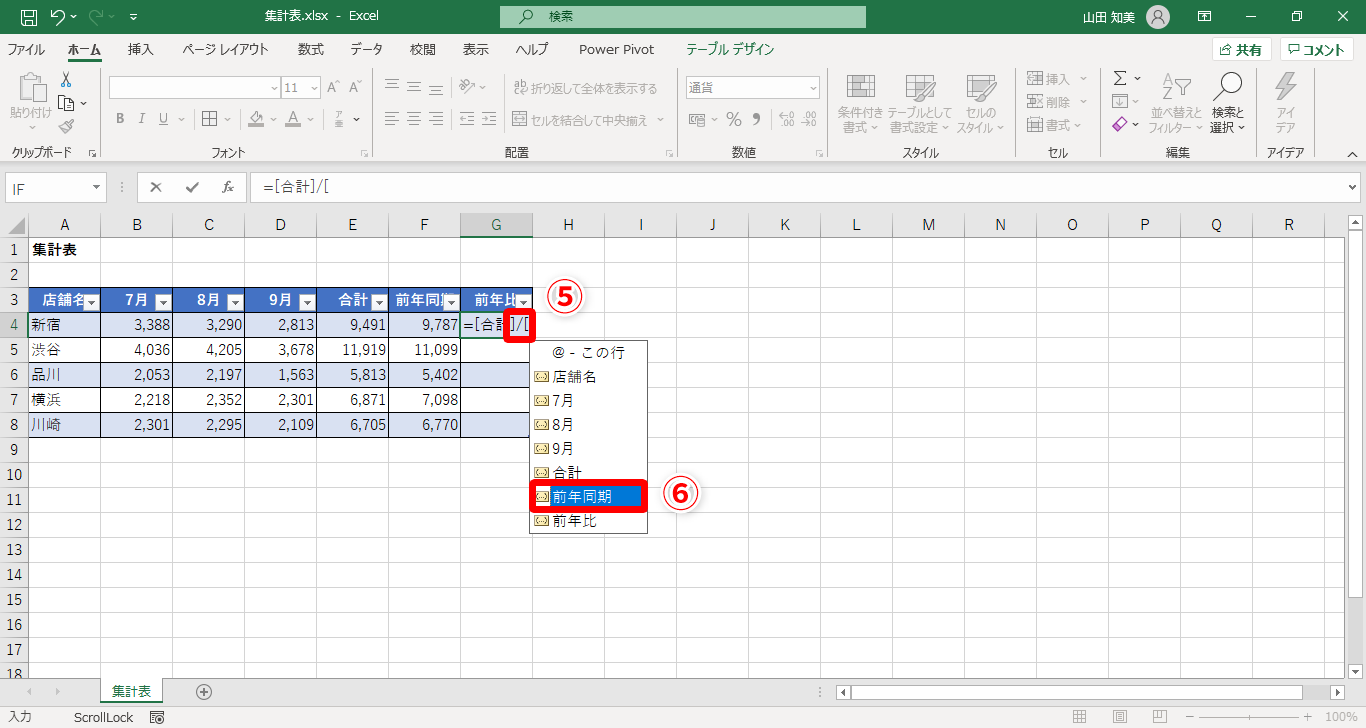Open the Format (書式) cell menu
Viewport: 1366px width, 728px height.
pyautogui.click(x=1052, y=125)
